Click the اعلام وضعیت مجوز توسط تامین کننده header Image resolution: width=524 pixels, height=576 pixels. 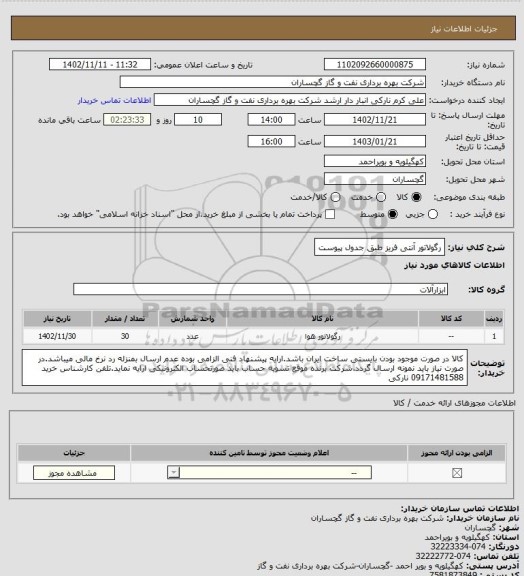click(x=269, y=453)
